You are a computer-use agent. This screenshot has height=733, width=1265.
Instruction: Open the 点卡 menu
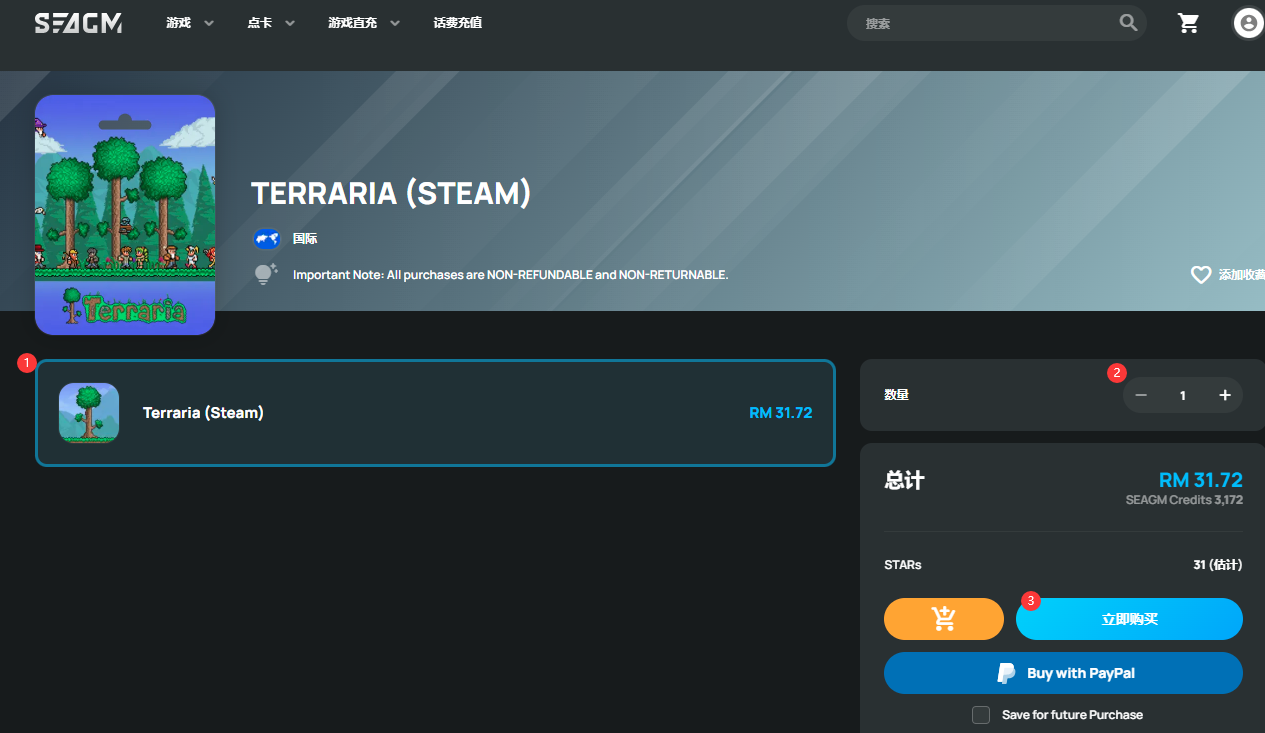tap(260, 23)
